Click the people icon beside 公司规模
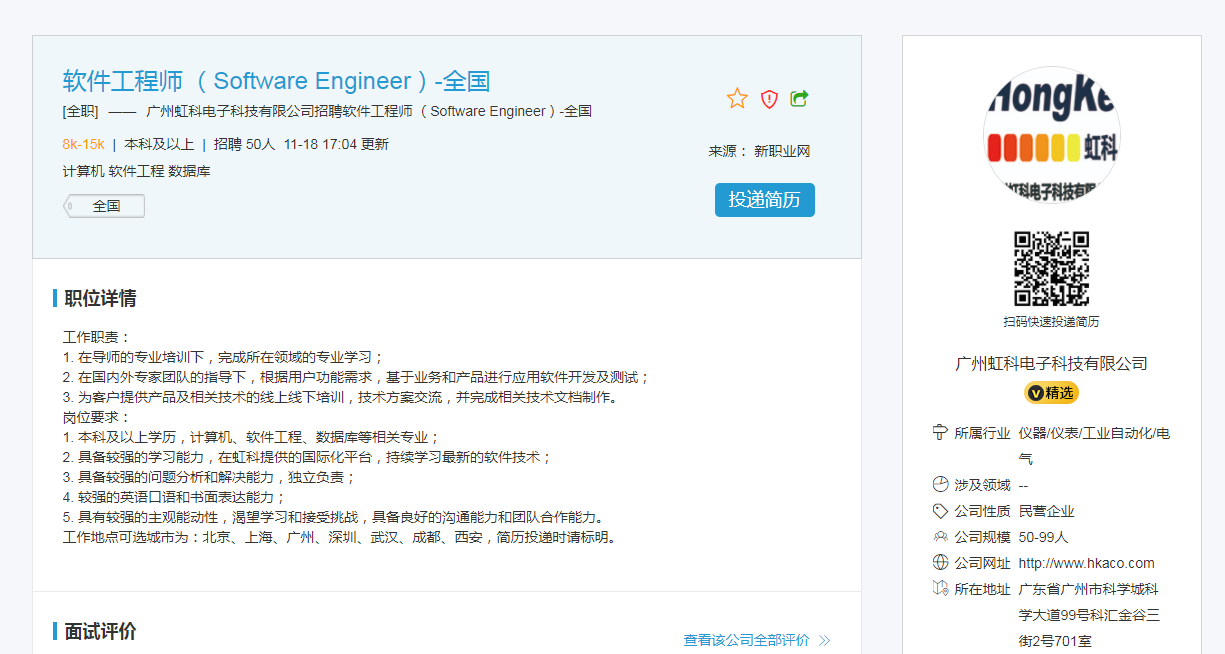 click(940, 537)
